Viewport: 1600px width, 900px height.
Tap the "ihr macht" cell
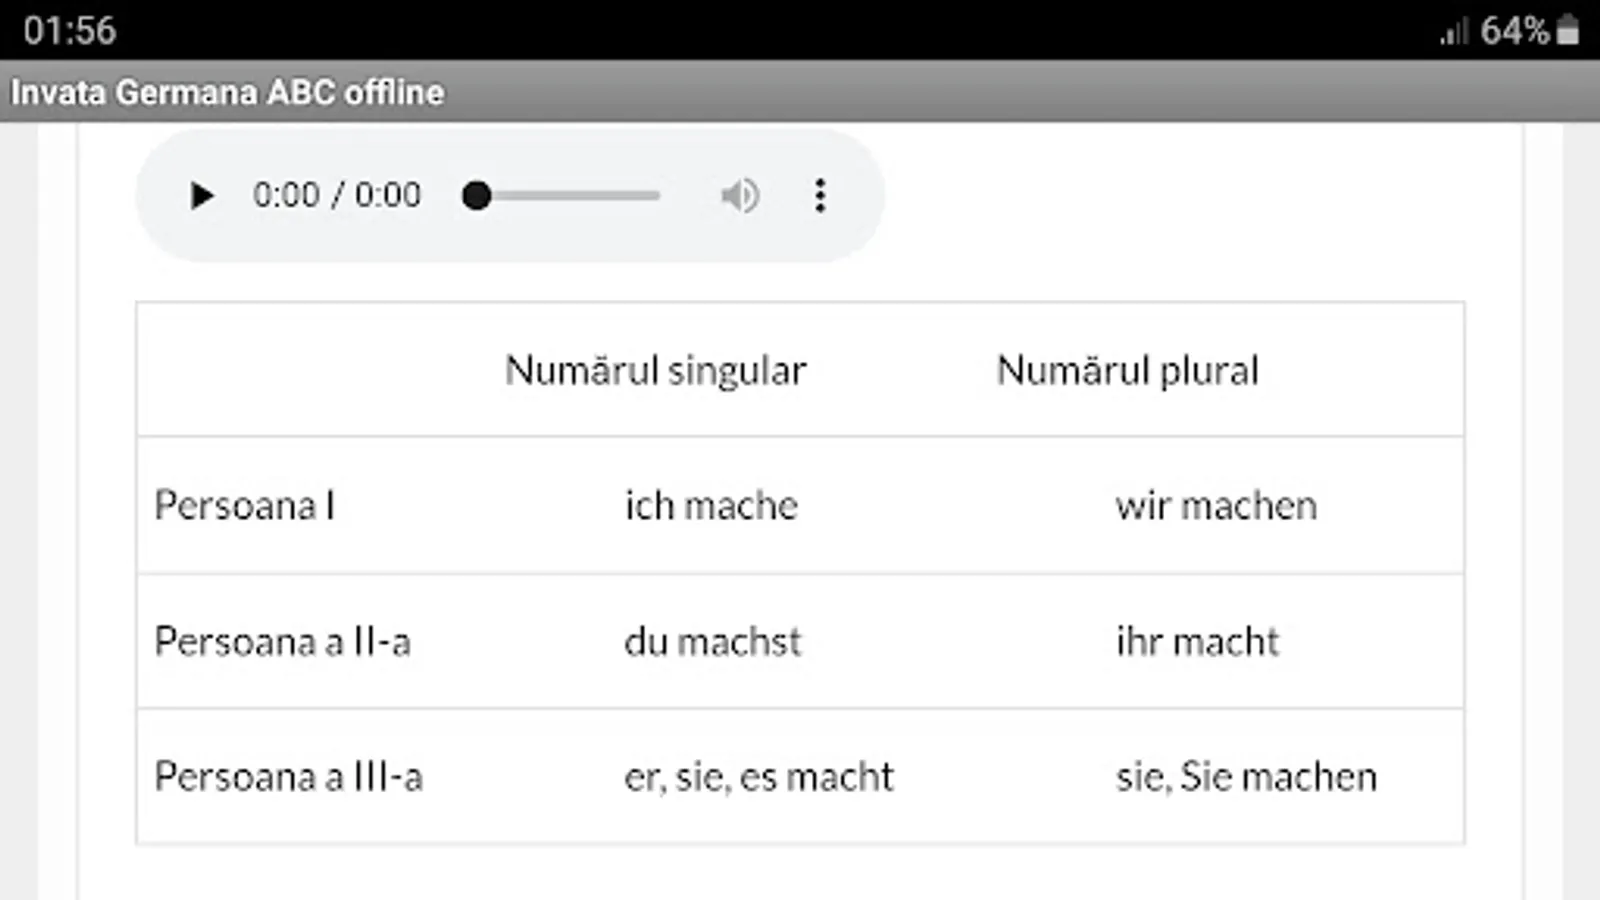pos(1197,642)
